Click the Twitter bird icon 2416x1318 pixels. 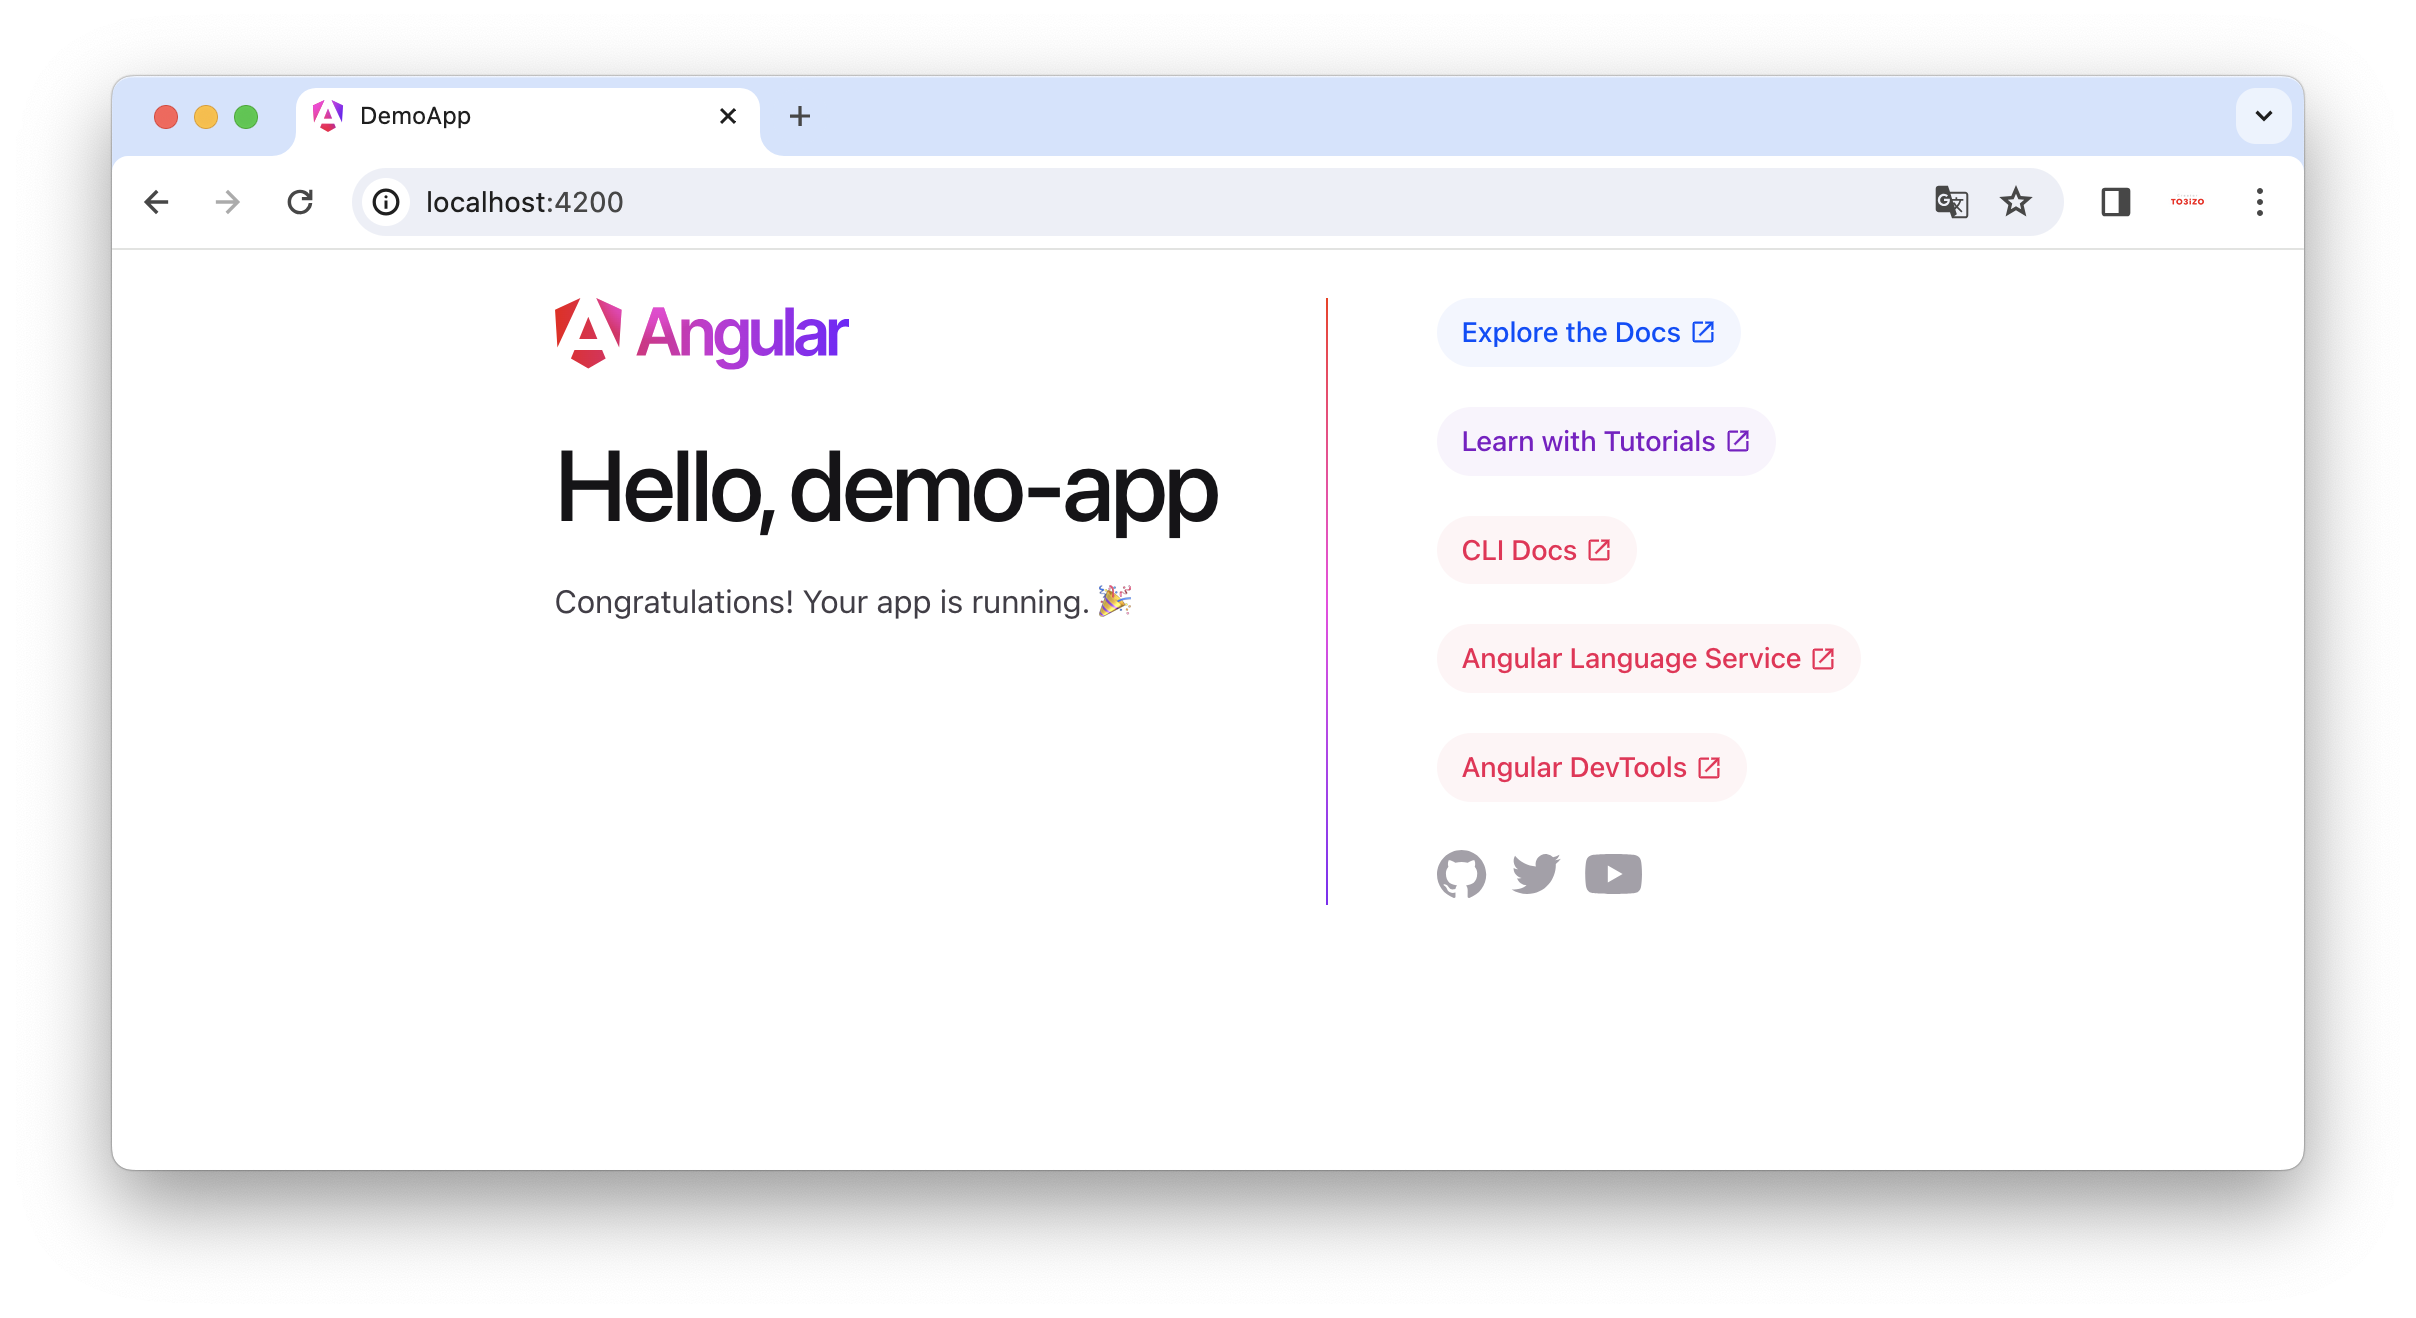point(1536,873)
